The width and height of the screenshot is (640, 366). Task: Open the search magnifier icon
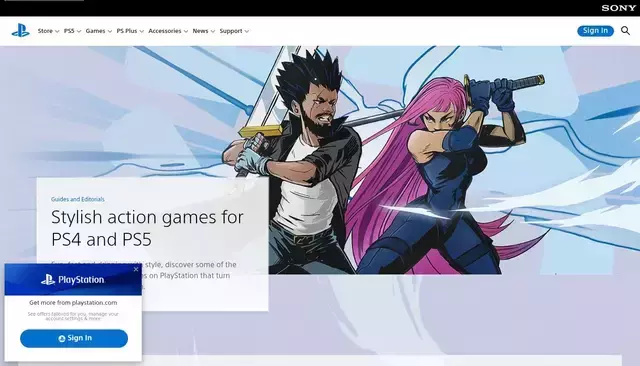tap(625, 31)
